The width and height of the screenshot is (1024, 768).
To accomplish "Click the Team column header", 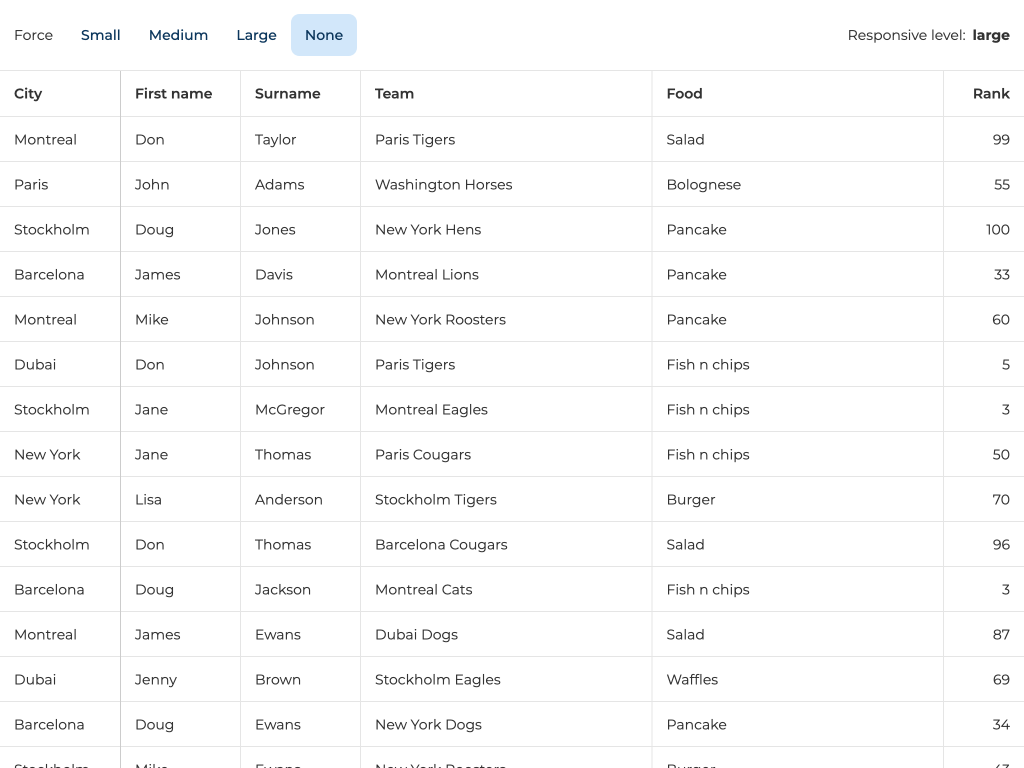I will [394, 94].
